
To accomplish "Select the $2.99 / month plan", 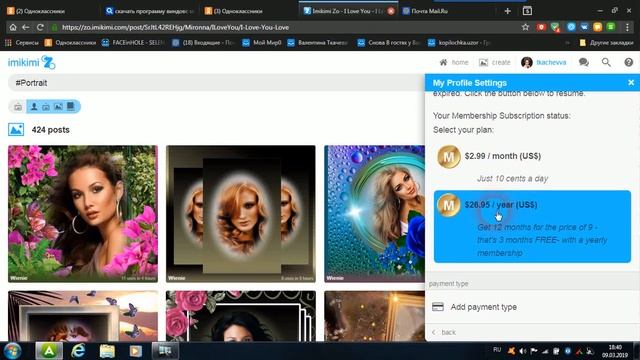I will pos(532,163).
